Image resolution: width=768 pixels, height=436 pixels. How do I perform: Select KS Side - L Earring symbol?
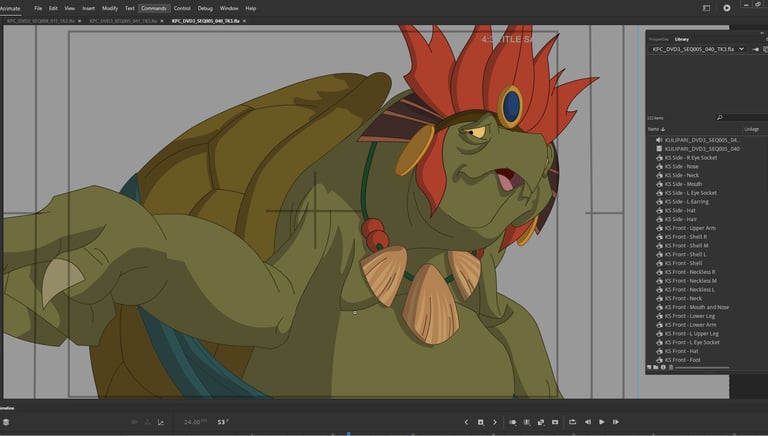pos(686,202)
